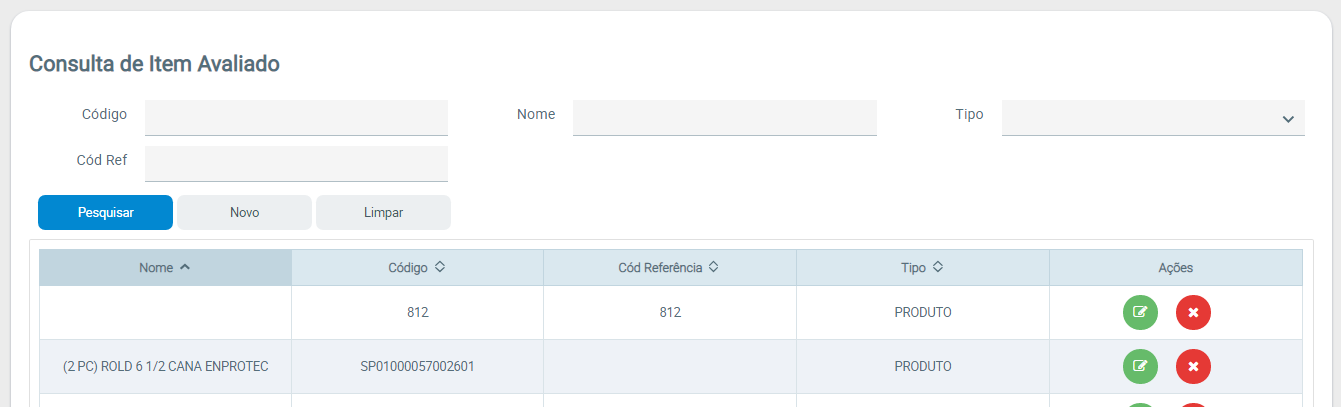
Task: Click the red delete icon for item 812
Action: click(1193, 313)
